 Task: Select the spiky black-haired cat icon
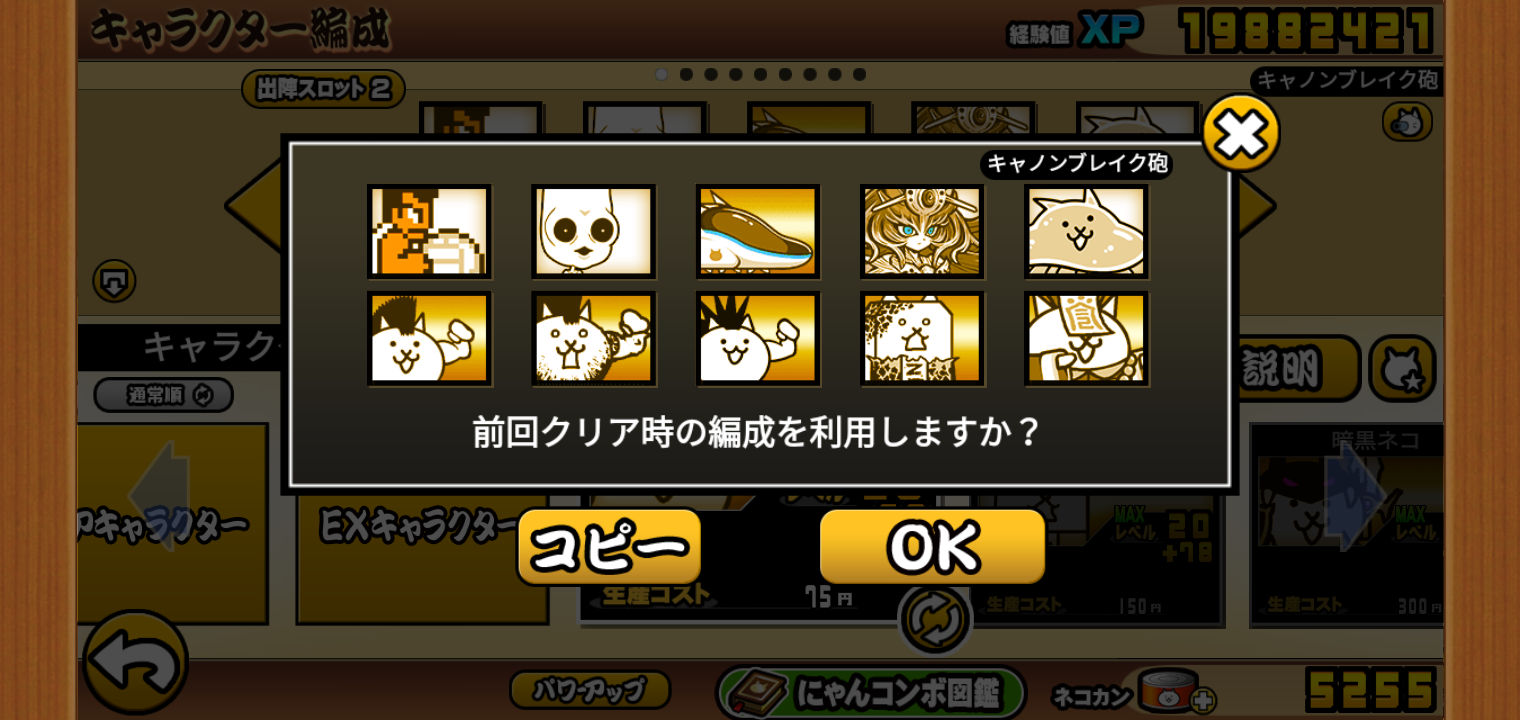click(758, 338)
